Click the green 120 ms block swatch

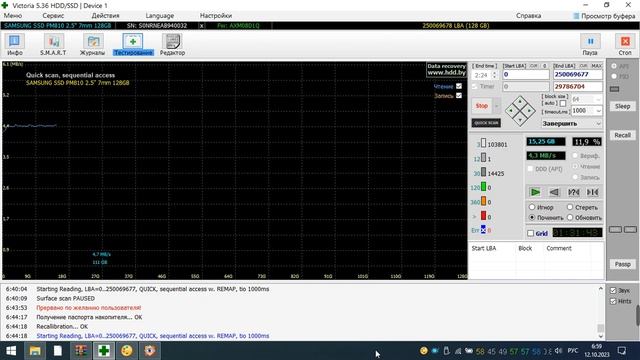[483, 187]
